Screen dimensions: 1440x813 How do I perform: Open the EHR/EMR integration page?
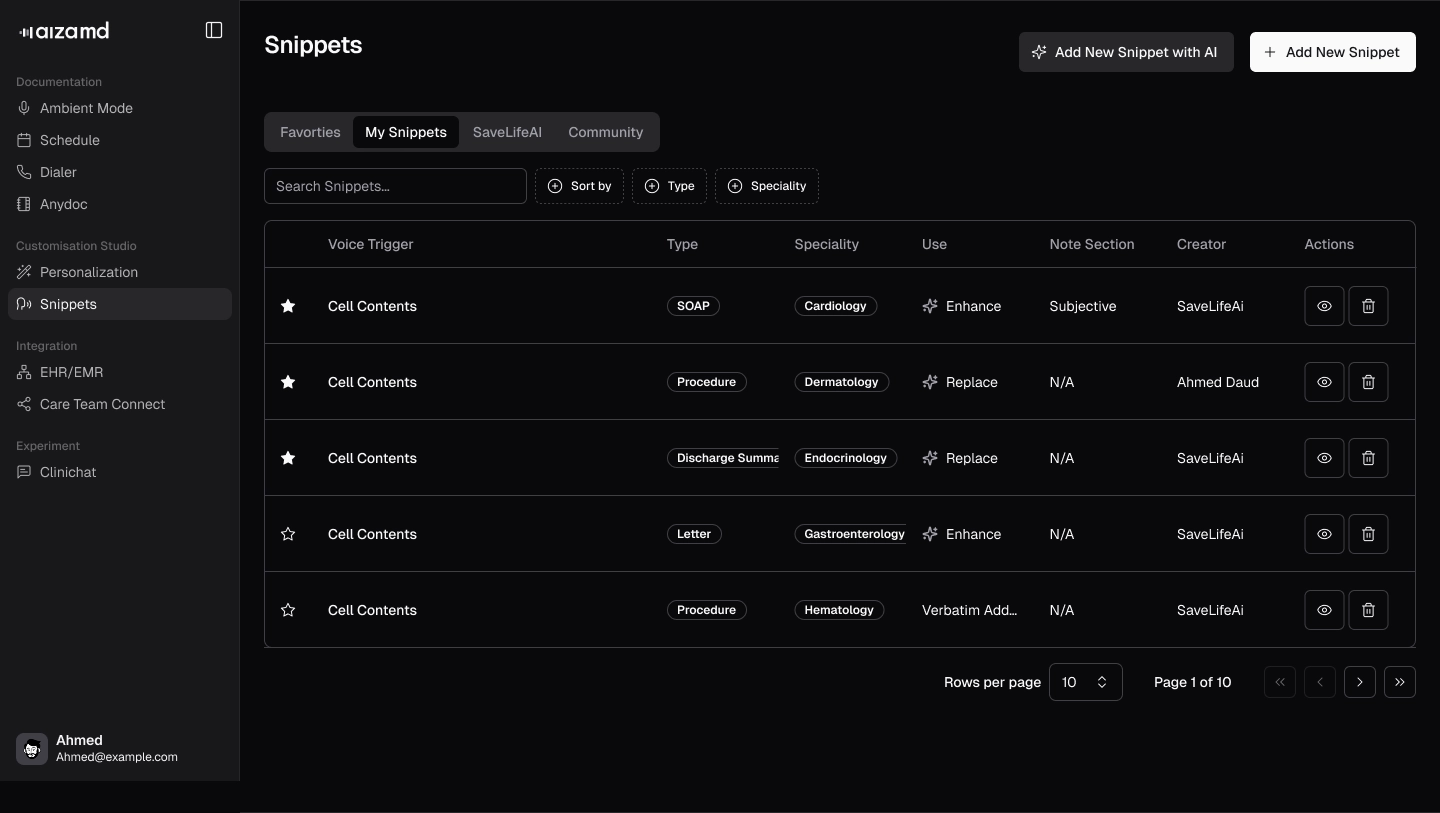pos(120,372)
